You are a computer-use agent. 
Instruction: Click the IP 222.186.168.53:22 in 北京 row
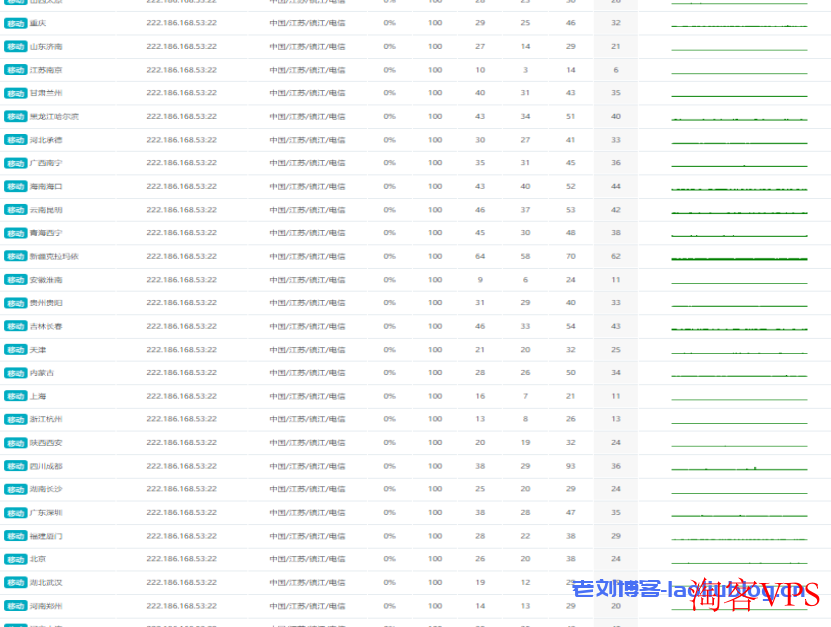pyautogui.click(x=181, y=559)
